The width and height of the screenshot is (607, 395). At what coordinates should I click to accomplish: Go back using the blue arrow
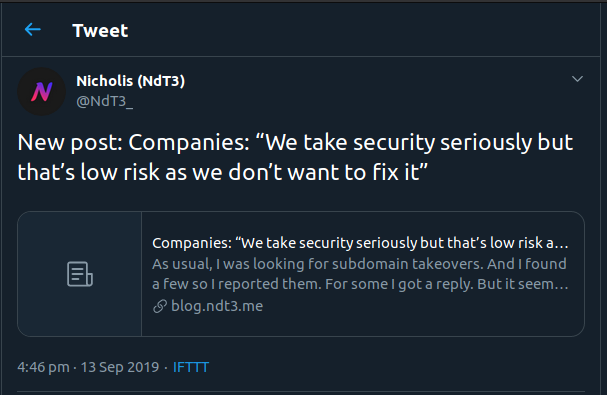(x=33, y=29)
